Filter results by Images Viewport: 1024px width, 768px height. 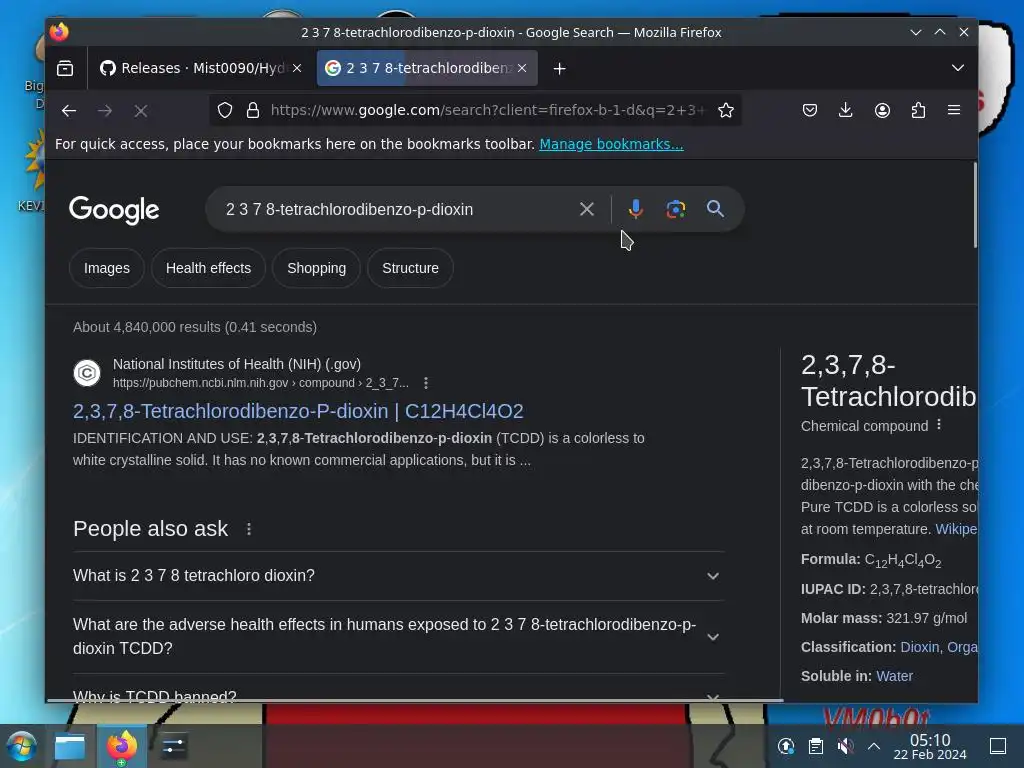coord(106,268)
